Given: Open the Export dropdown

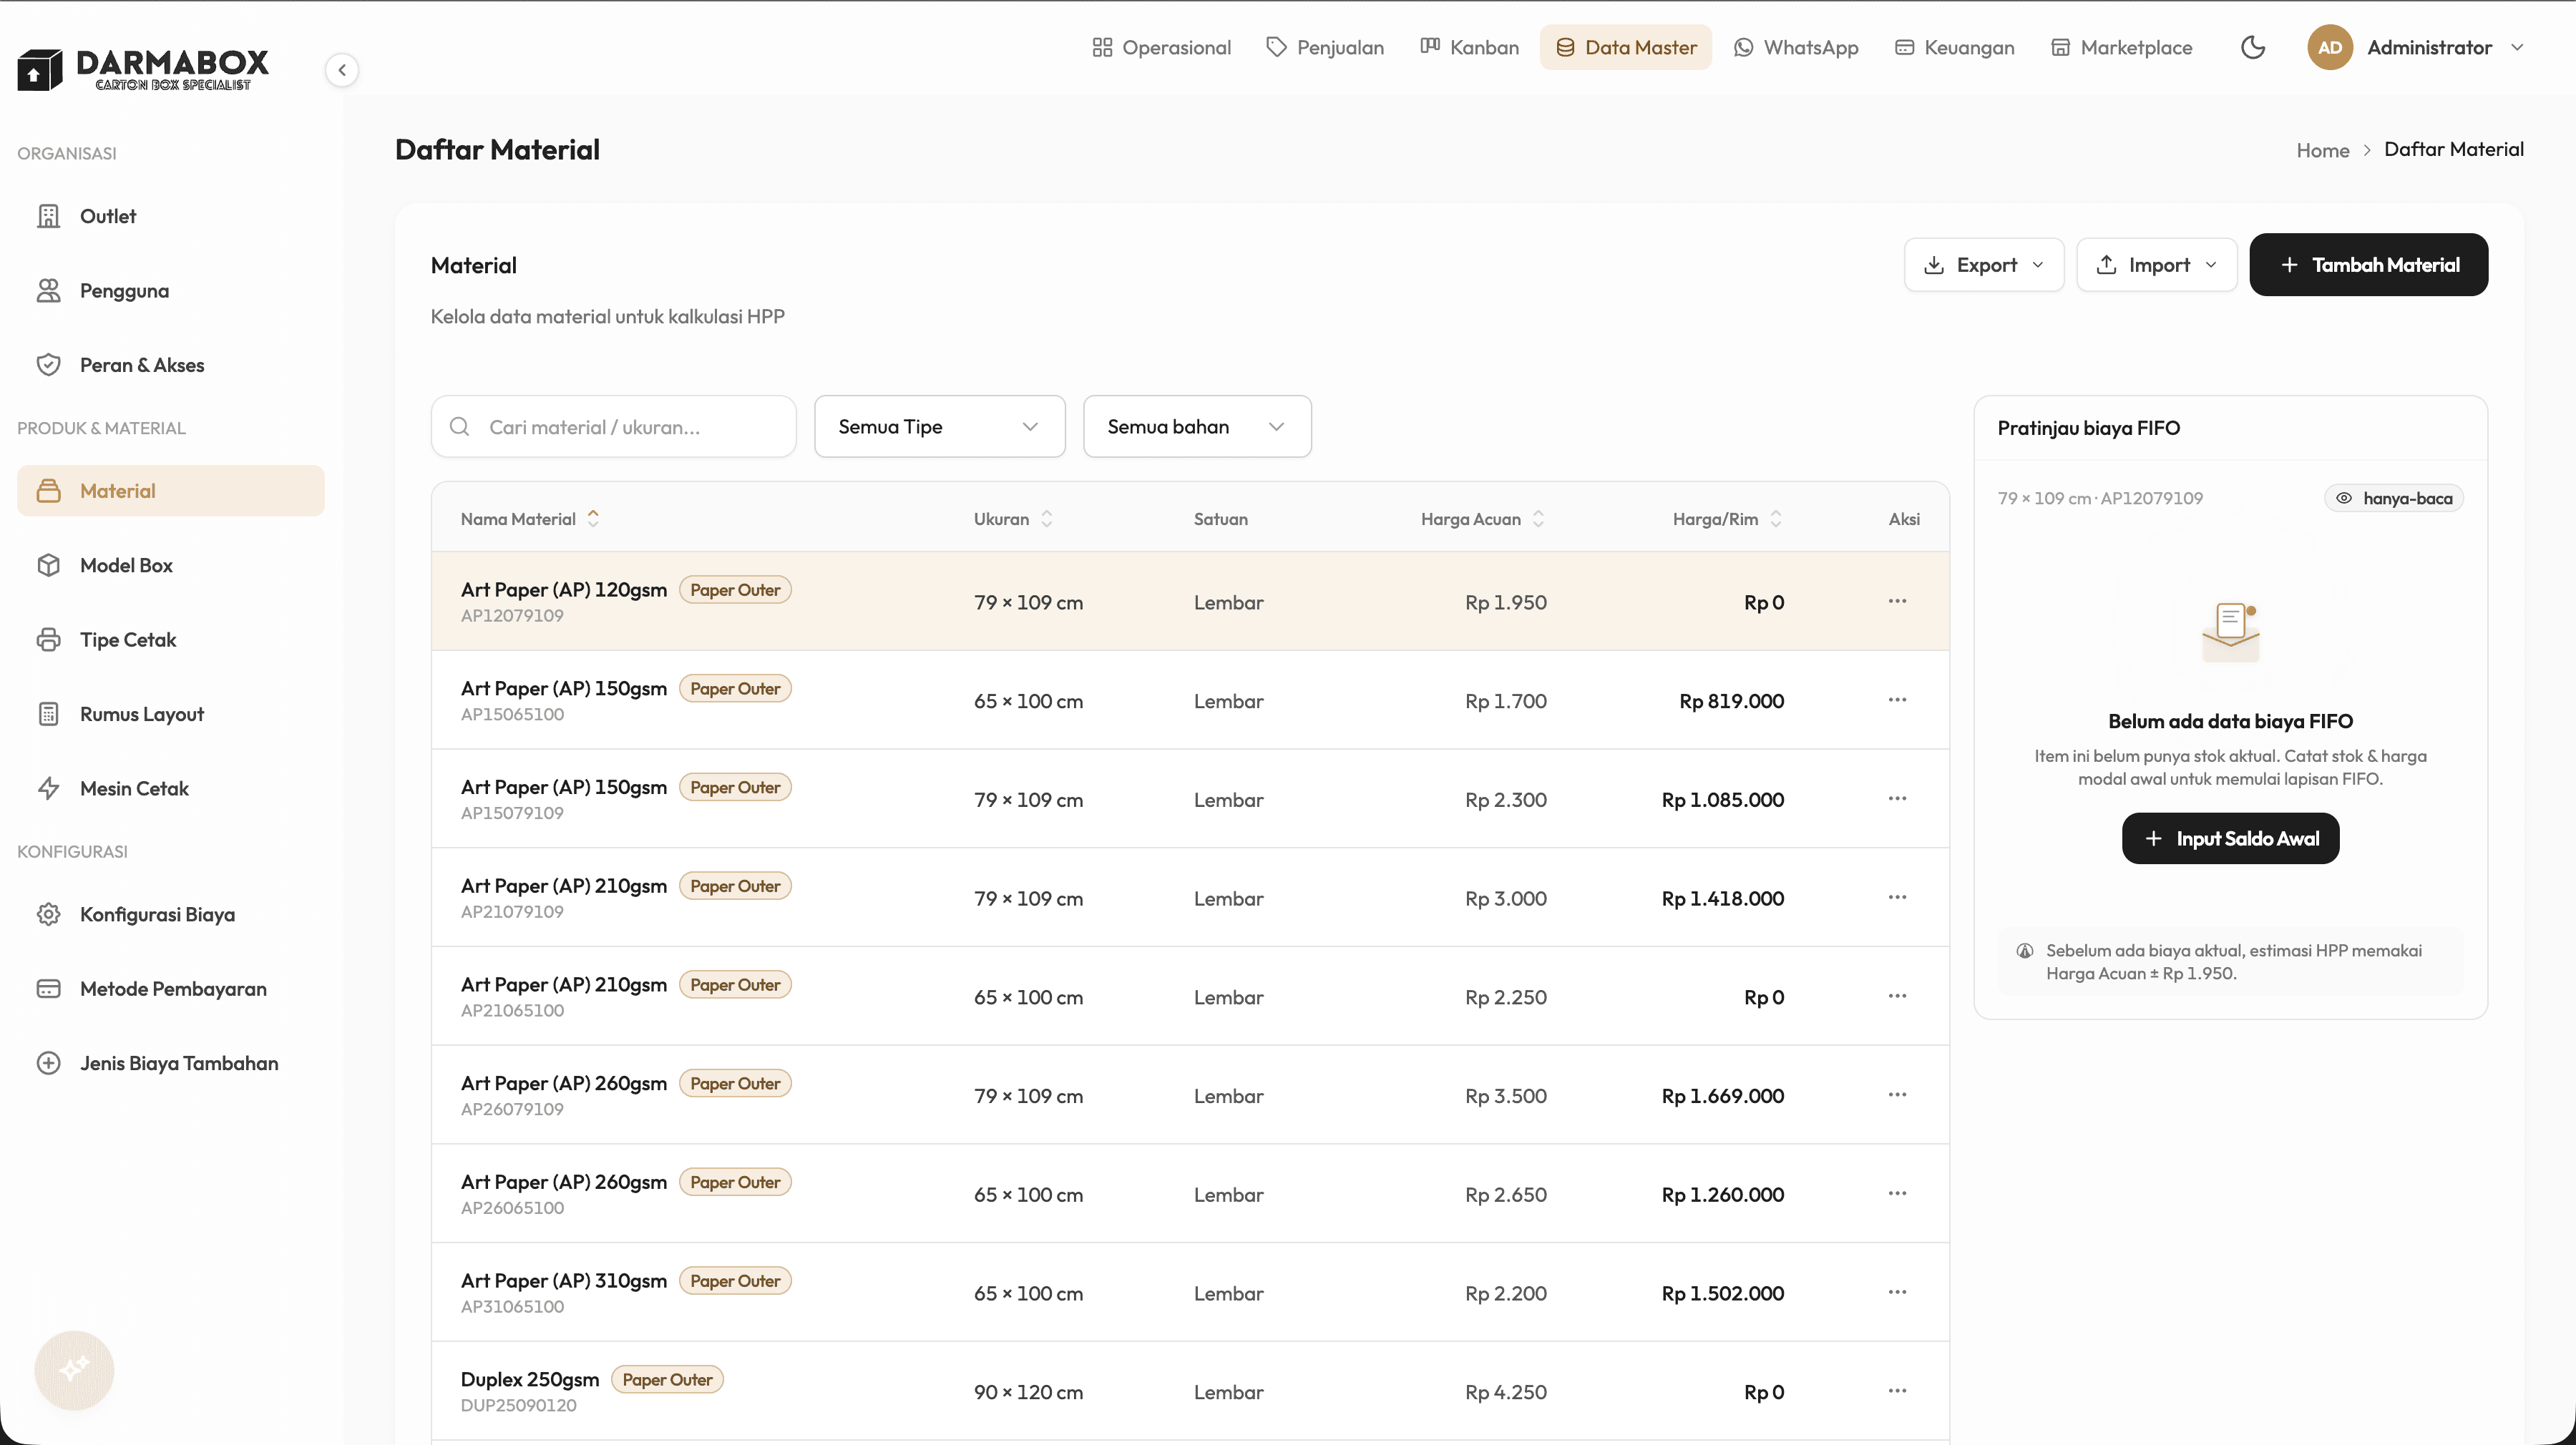Looking at the screenshot, I should point(1984,265).
